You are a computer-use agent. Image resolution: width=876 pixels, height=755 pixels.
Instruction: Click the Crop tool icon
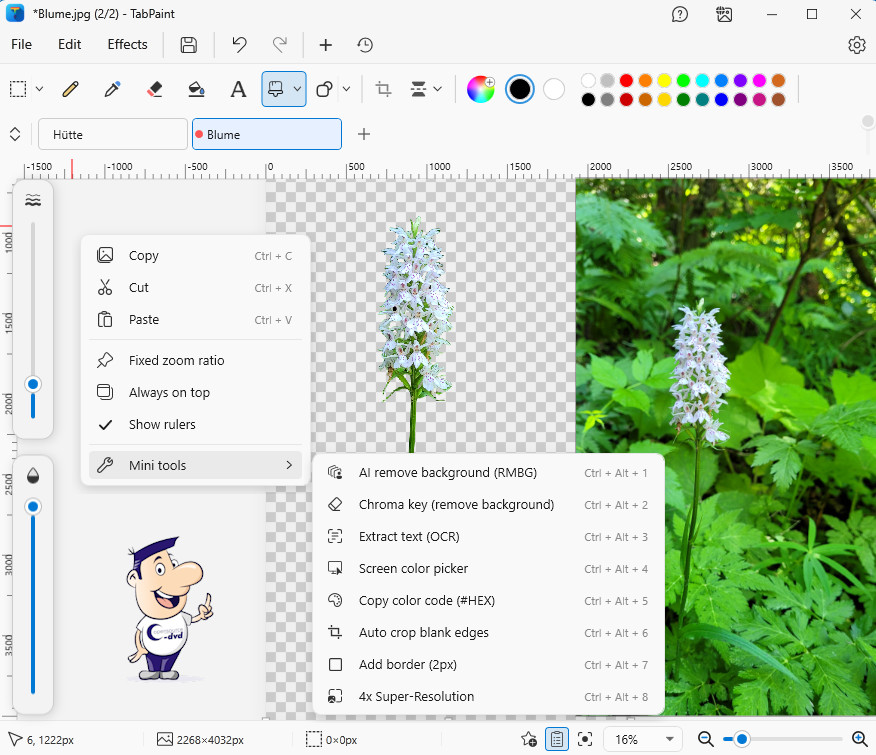pyautogui.click(x=383, y=89)
